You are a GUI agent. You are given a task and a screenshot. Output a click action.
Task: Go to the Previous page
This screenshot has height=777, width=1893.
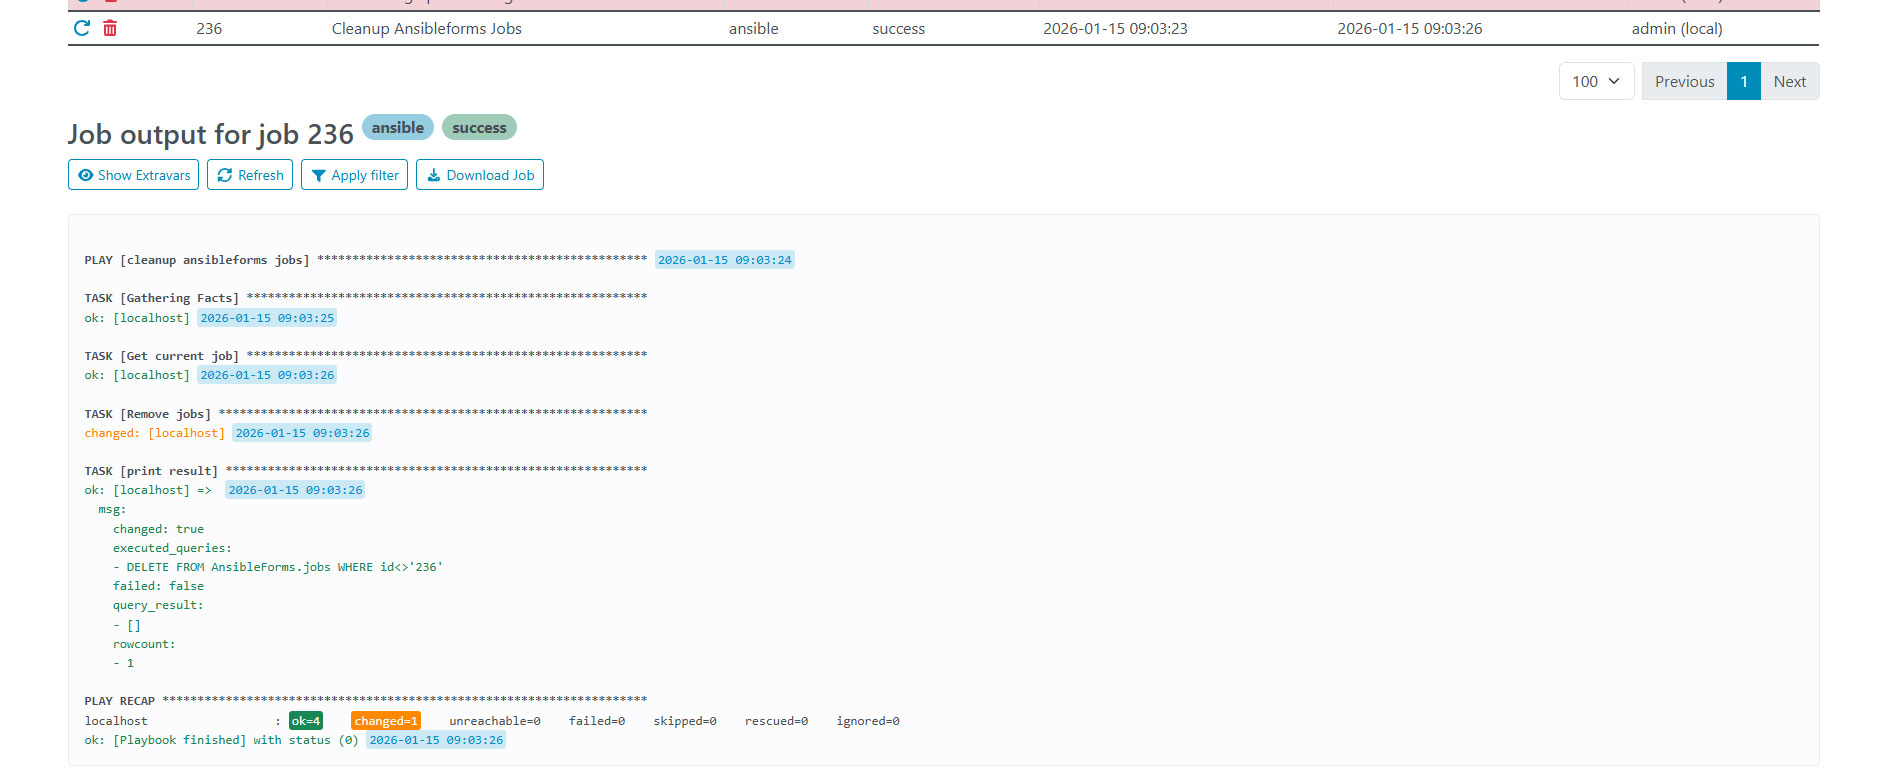(x=1684, y=81)
